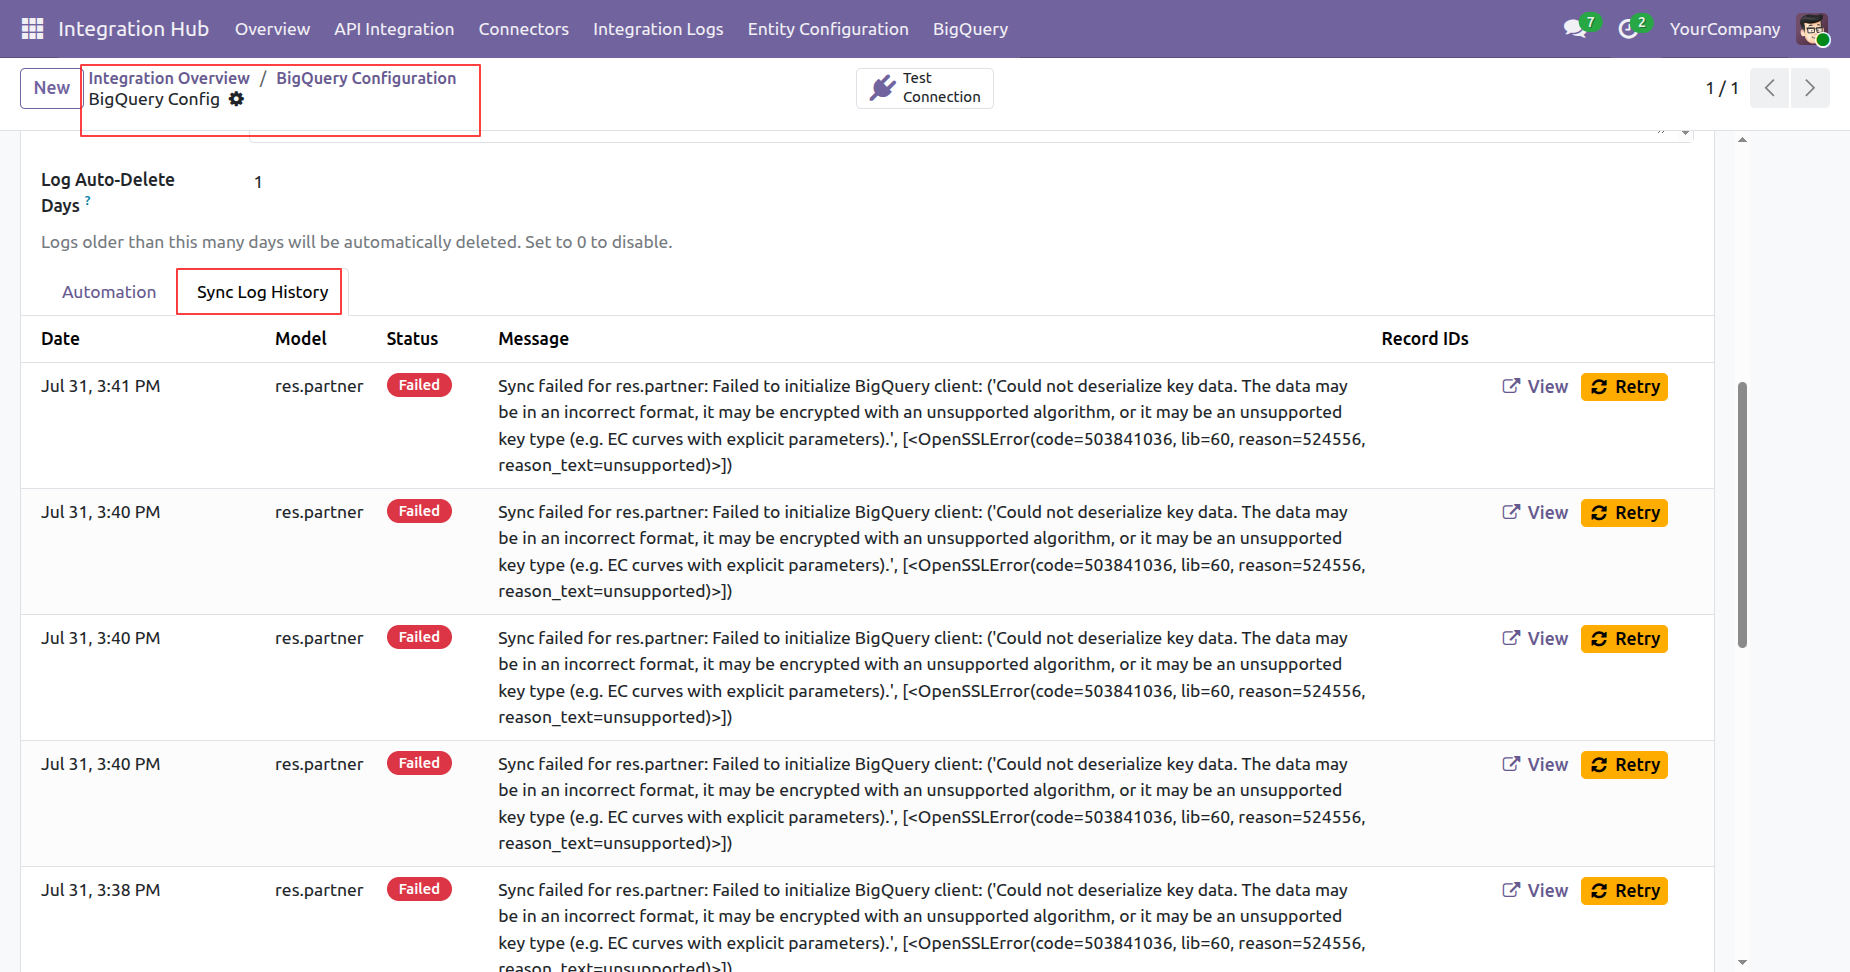View the Jul 31, 3:38 PM log record
The width and height of the screenshot is (1850, 972).
(x=1535, y=891)
